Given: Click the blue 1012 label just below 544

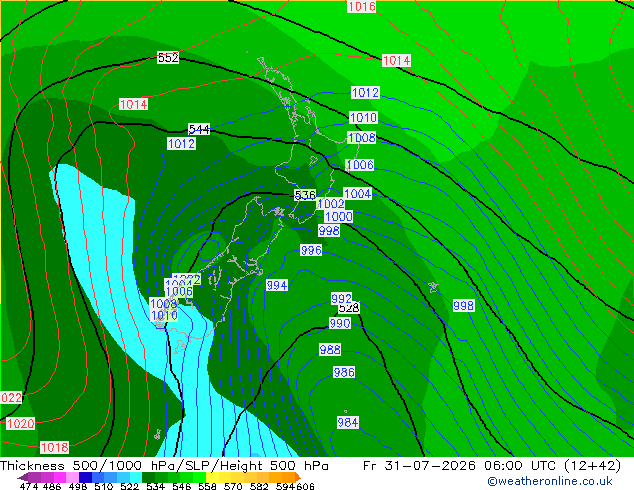Looking at the screenshot, I should pyautogui.click(x=182, y=144).
